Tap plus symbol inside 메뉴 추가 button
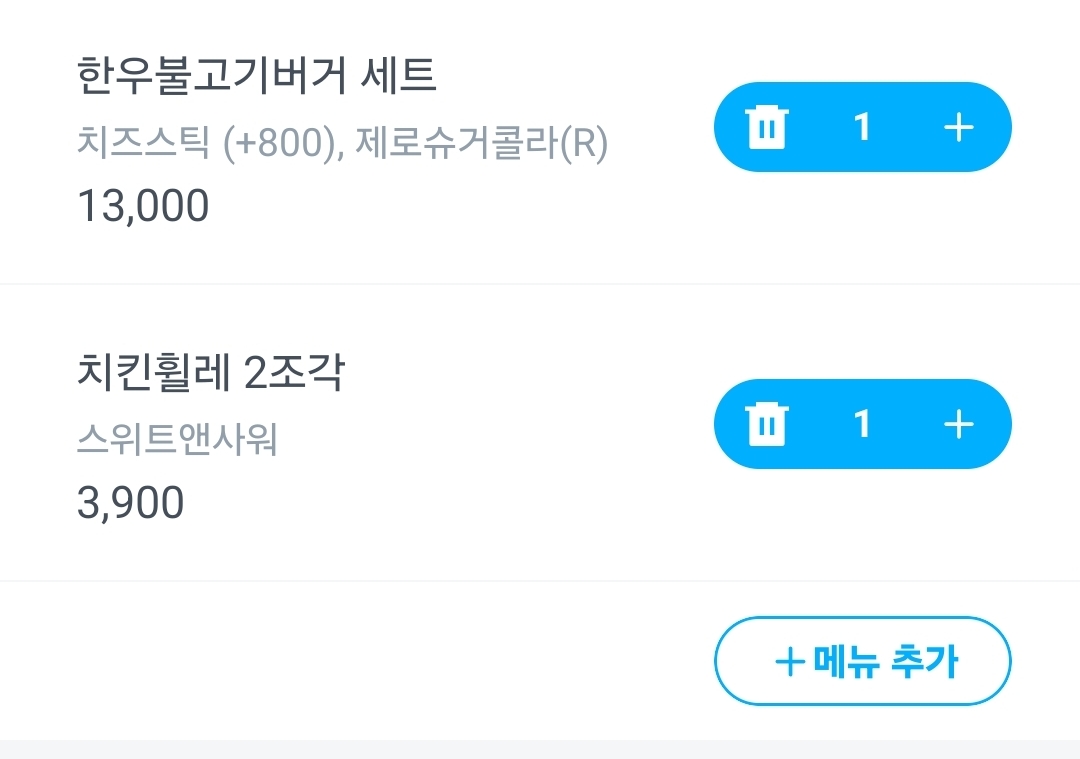1080x759 pixels. [790, 662]
